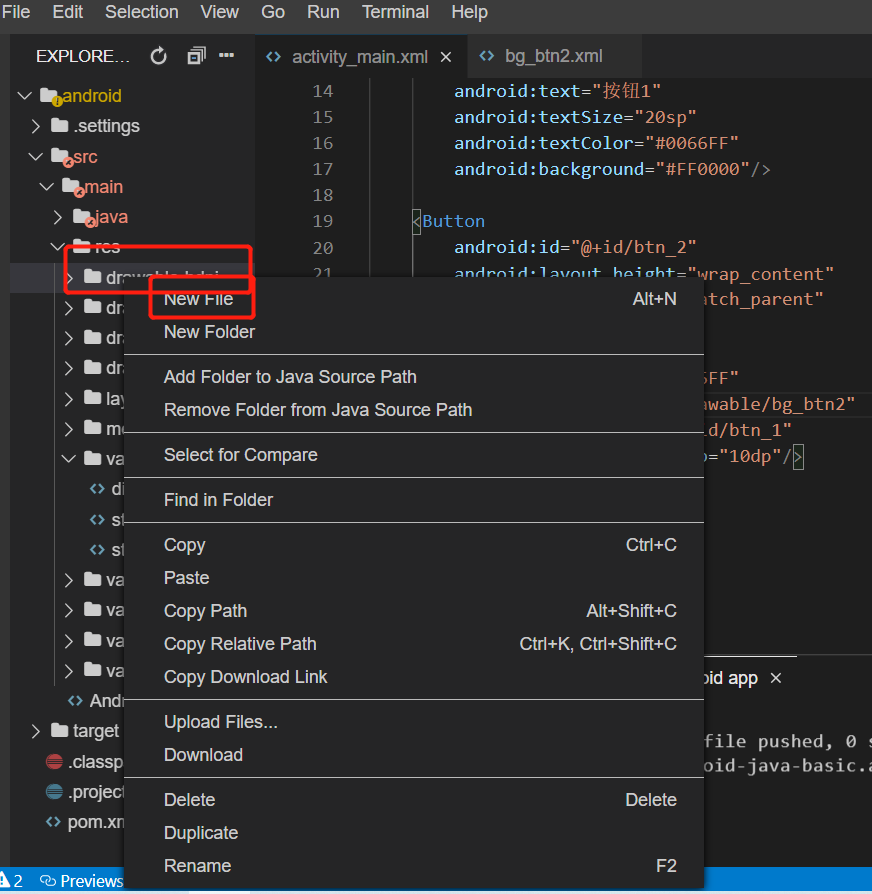The image size is (872, 894).
Task: Open the Terminal menu
Action: pyautogui.click(x=395, y=12)
